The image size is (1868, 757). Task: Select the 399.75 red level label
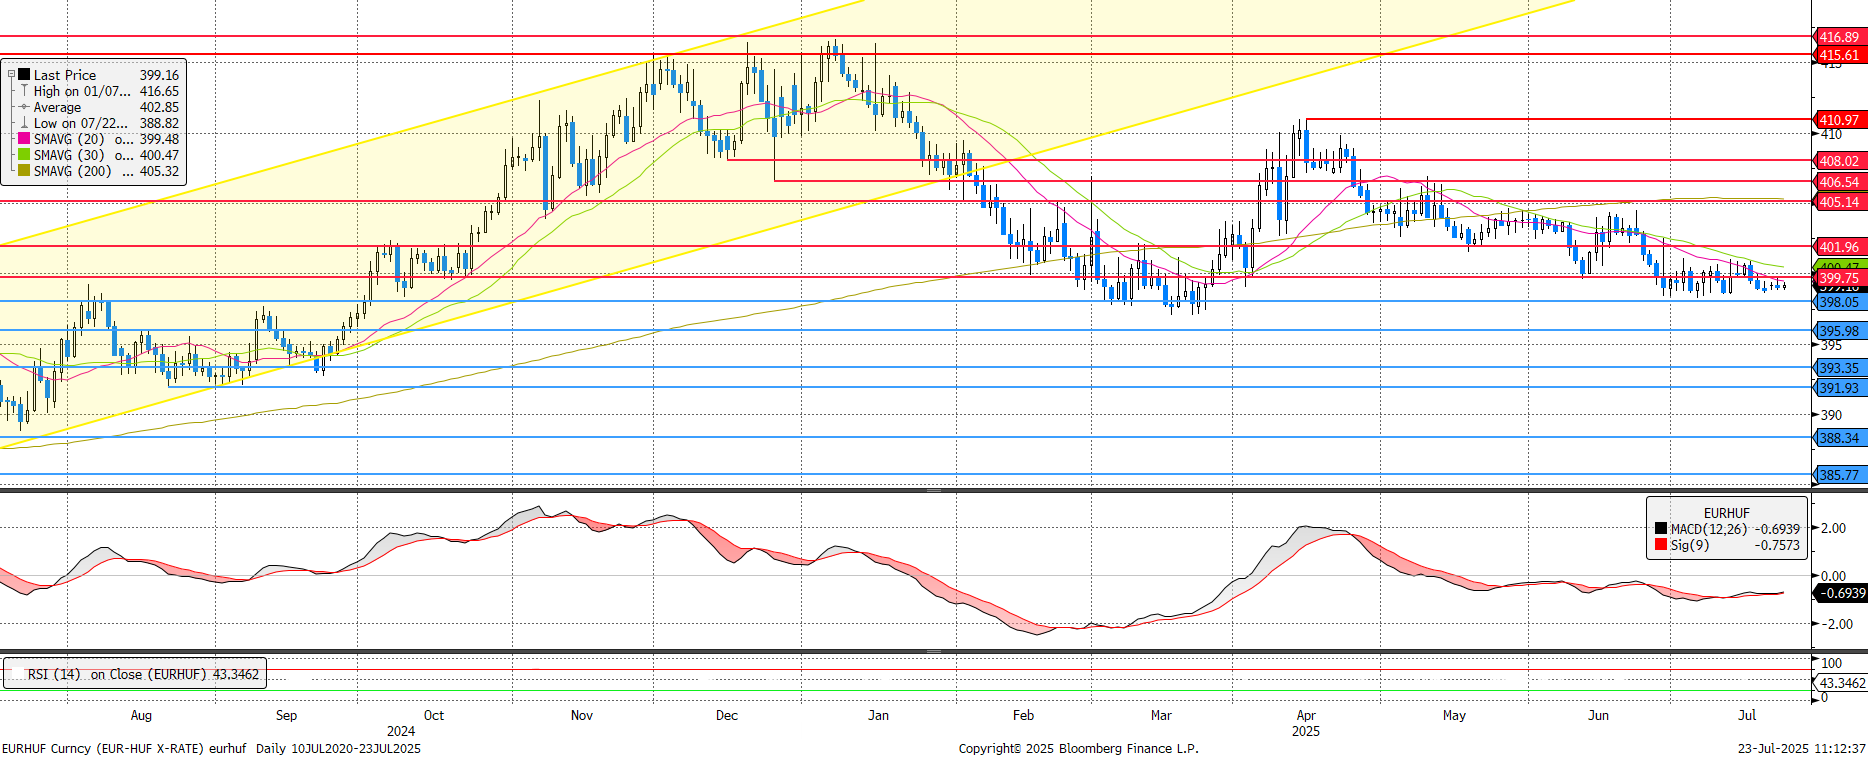point(1840,278)
